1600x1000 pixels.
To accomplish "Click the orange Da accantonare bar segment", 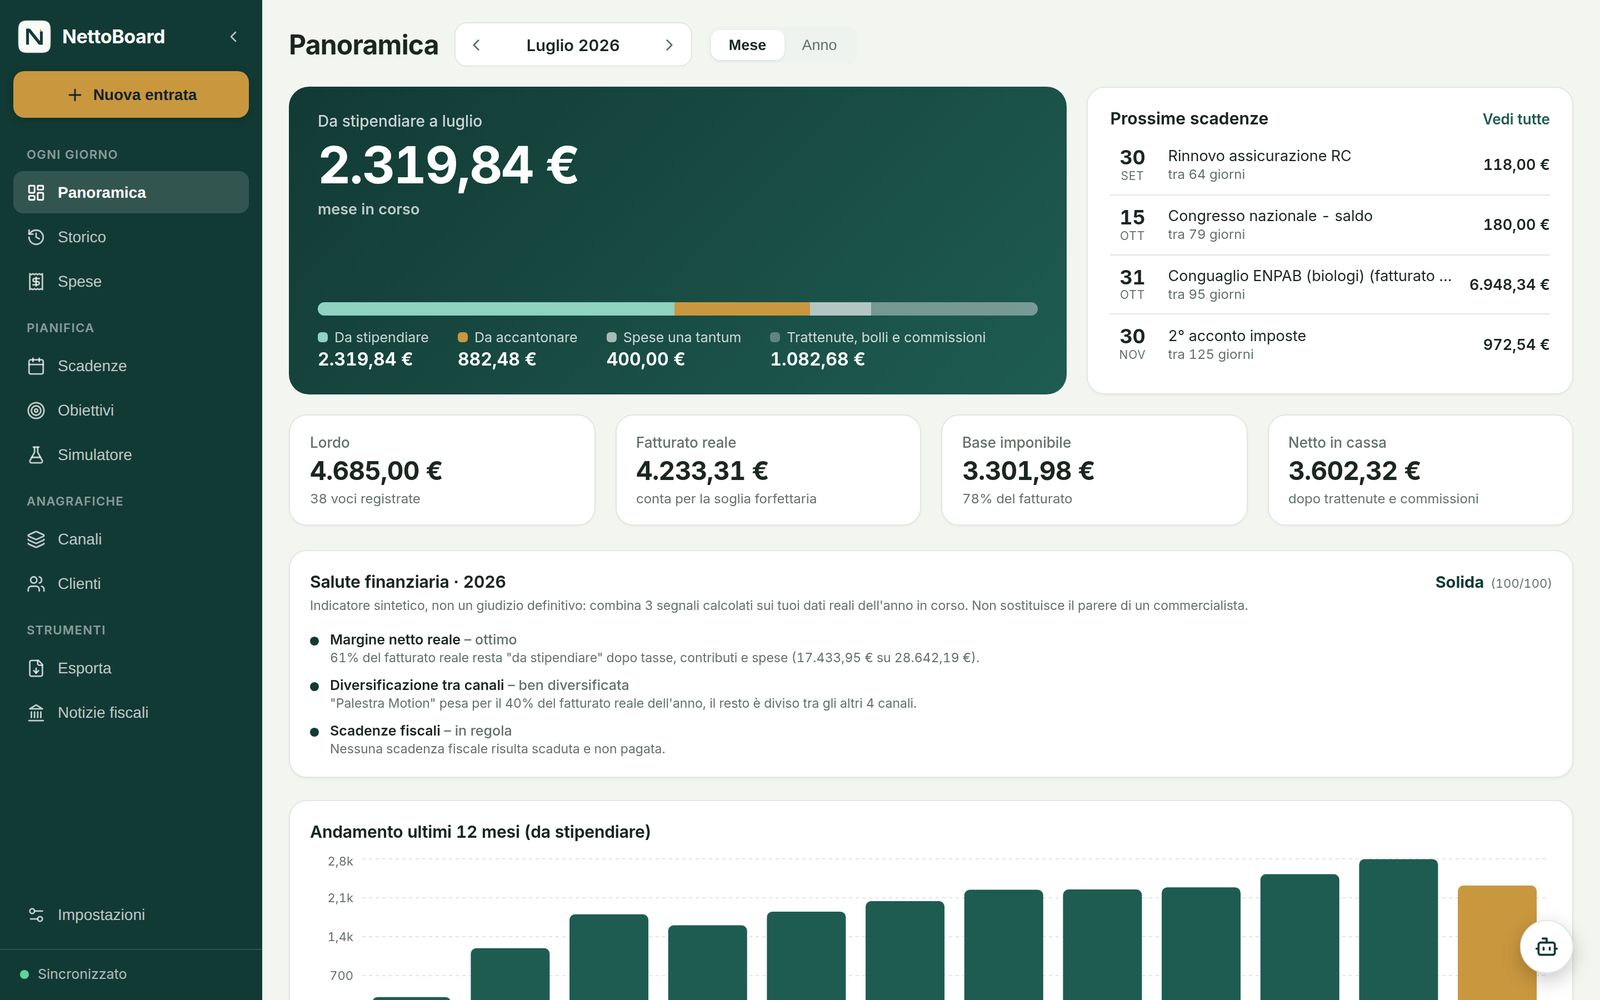I will (742, 309).
